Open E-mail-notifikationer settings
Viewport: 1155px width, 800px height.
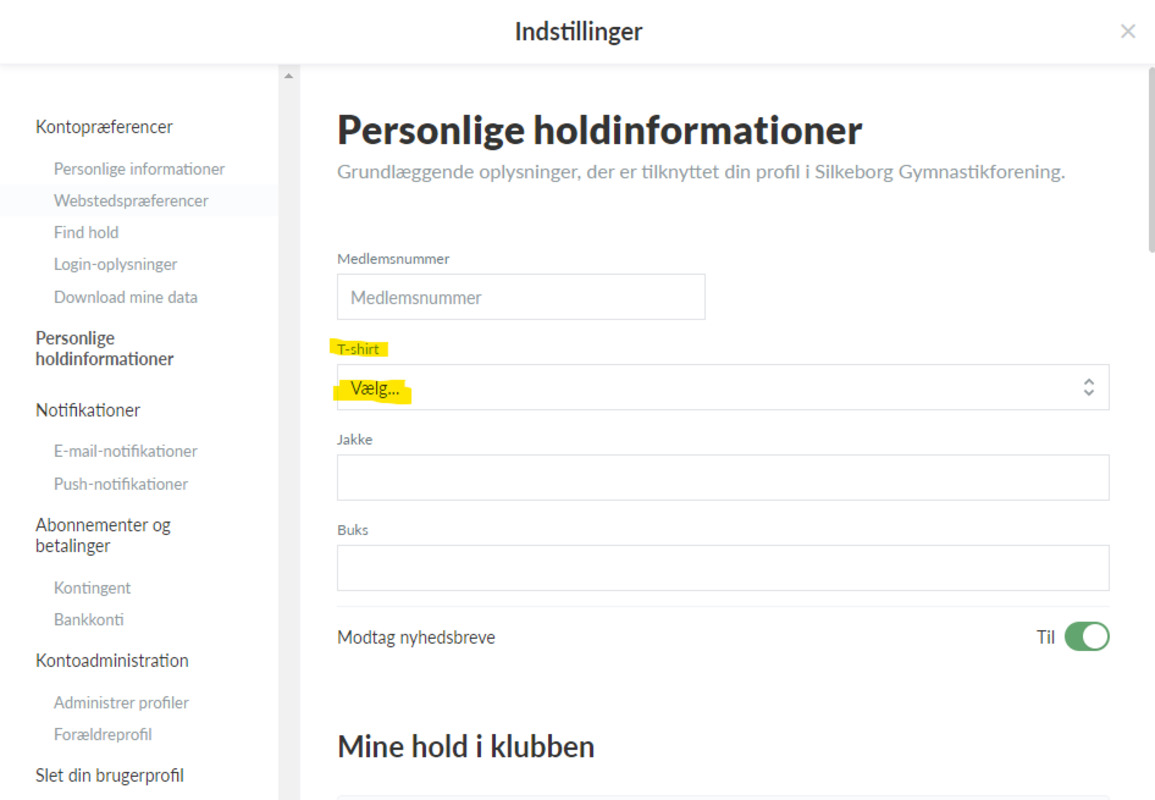[x=125, y=451]
